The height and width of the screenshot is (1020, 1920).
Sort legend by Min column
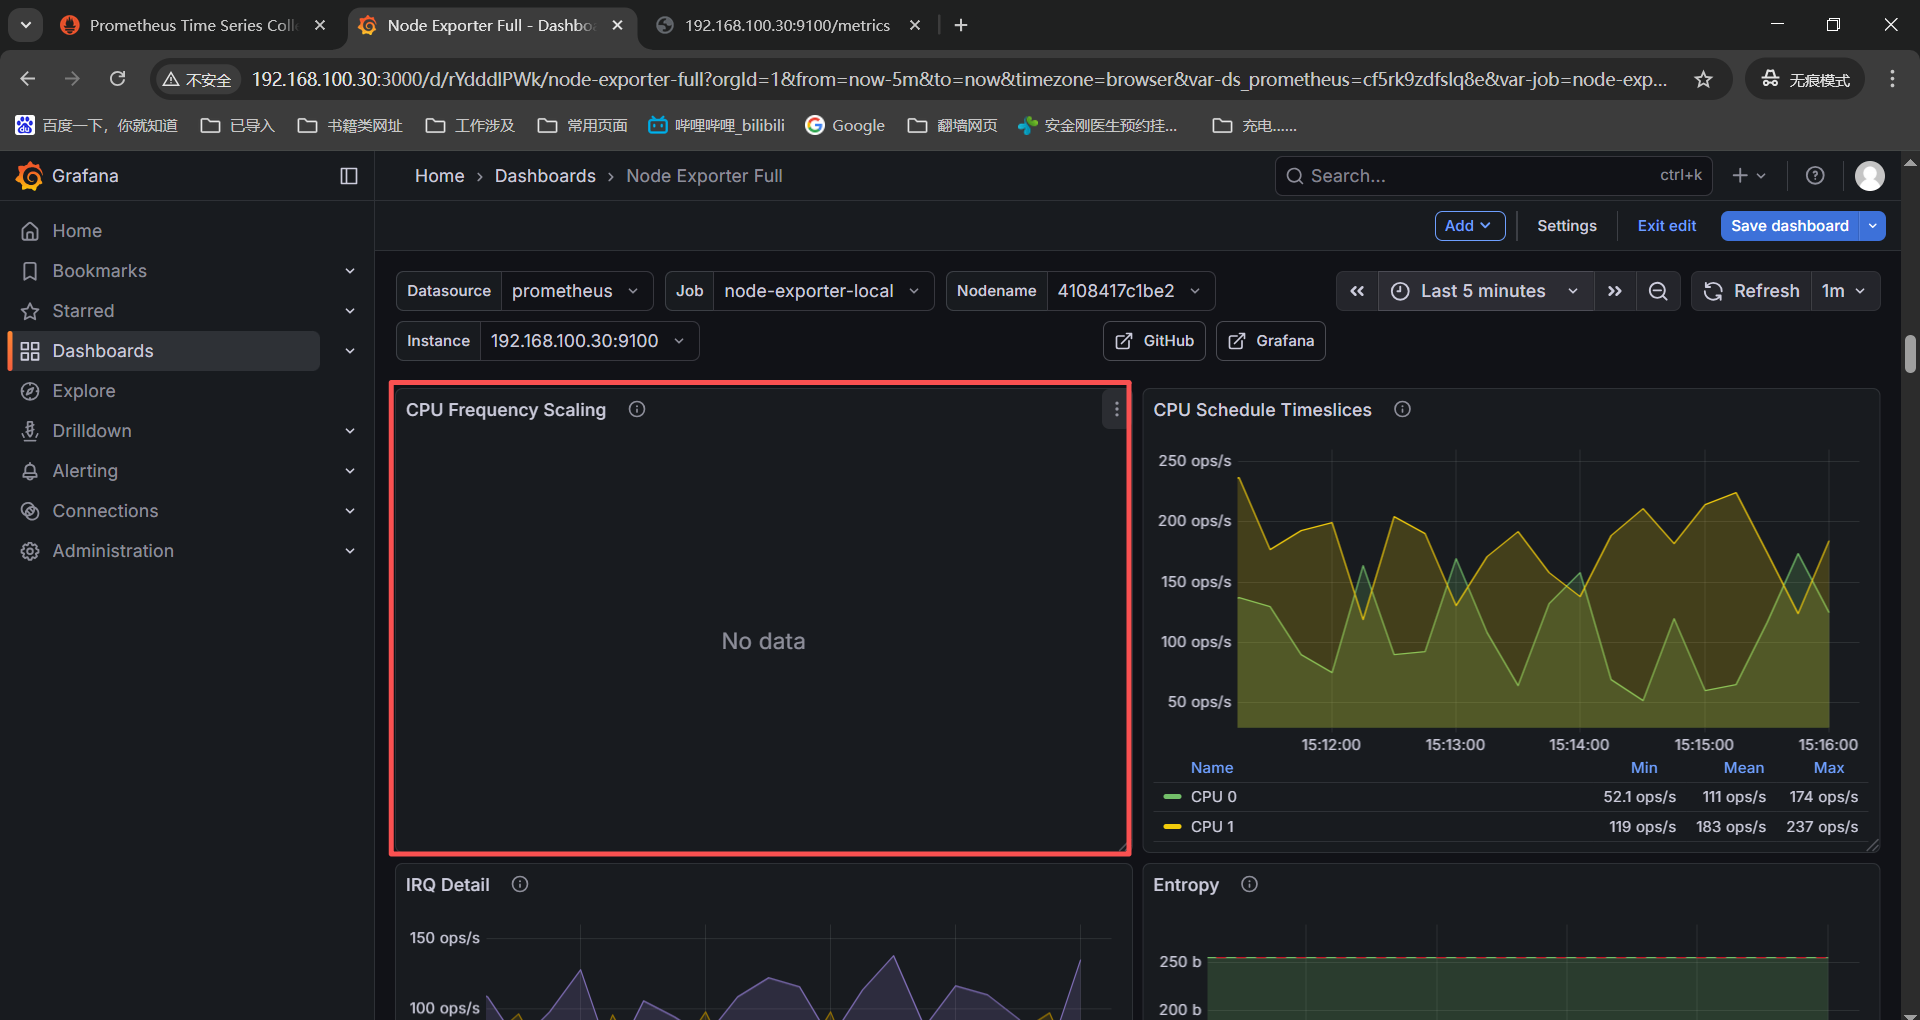coord(1644,768)
